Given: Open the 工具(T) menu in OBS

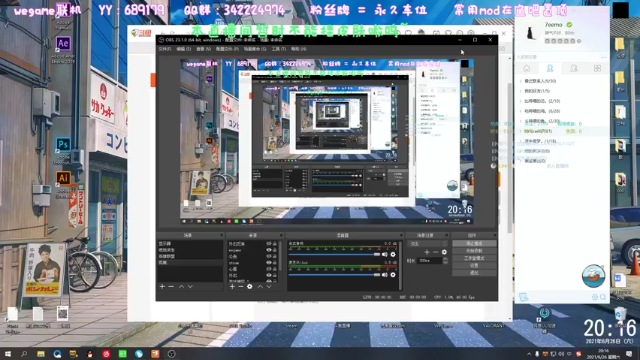Looking at the screenshot, I should pos(279,49).
